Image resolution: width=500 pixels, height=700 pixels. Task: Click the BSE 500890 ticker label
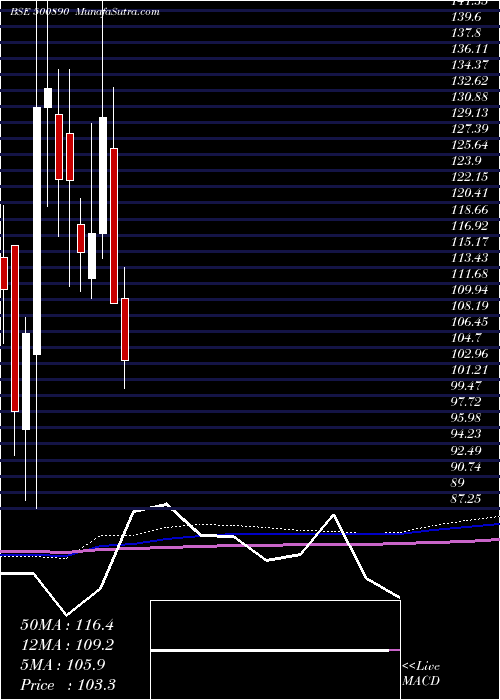[39, 12]
